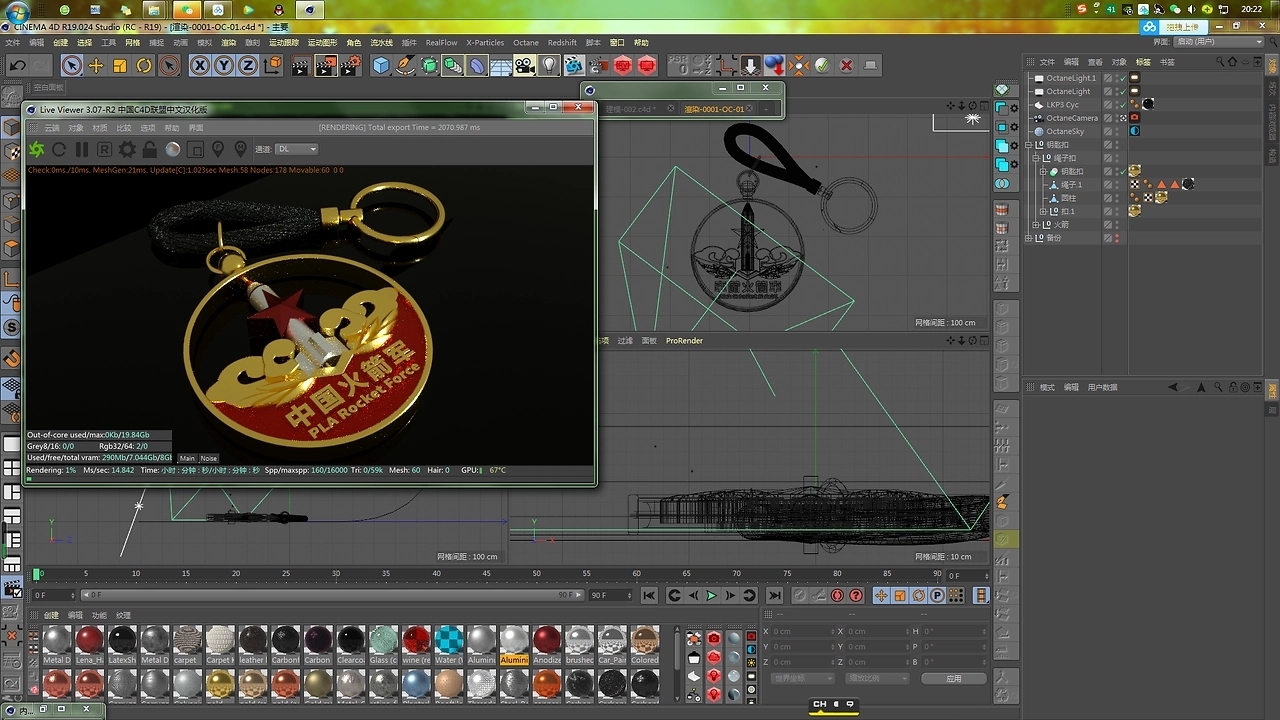The width and height of the screenshot is (1280, 720).
Task: Restart render in Live Viewer
Action: [x=59, y=149]
